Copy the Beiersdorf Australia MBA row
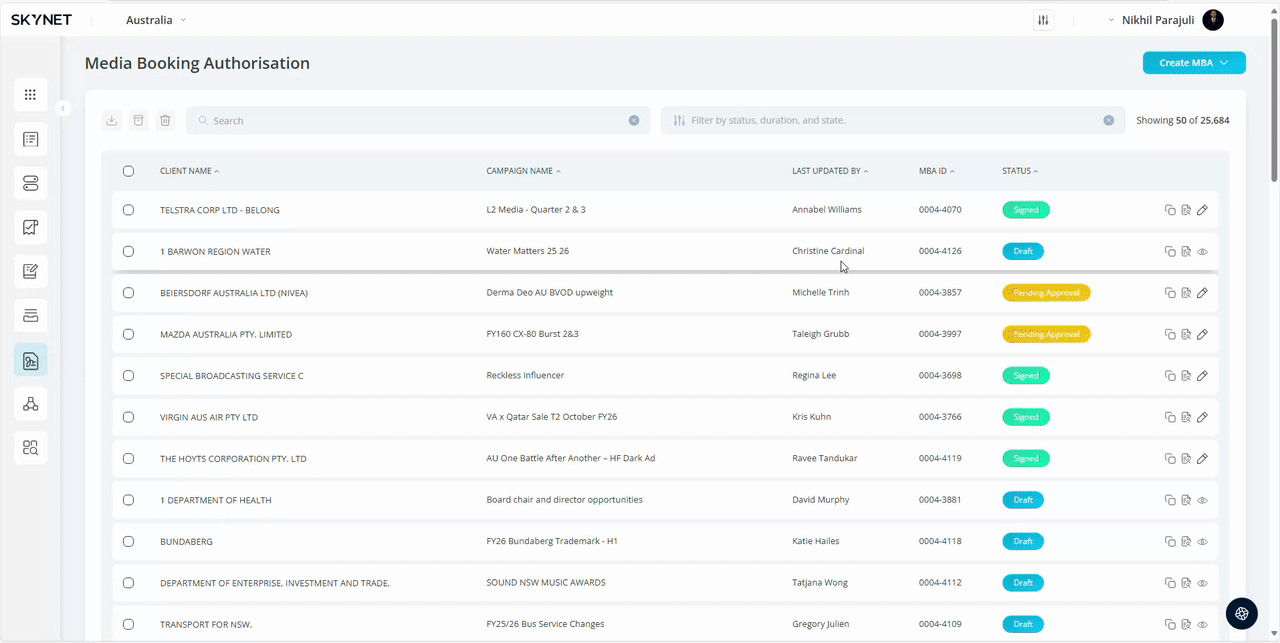The image size is (1280, 643). (x=1170, y=293)
